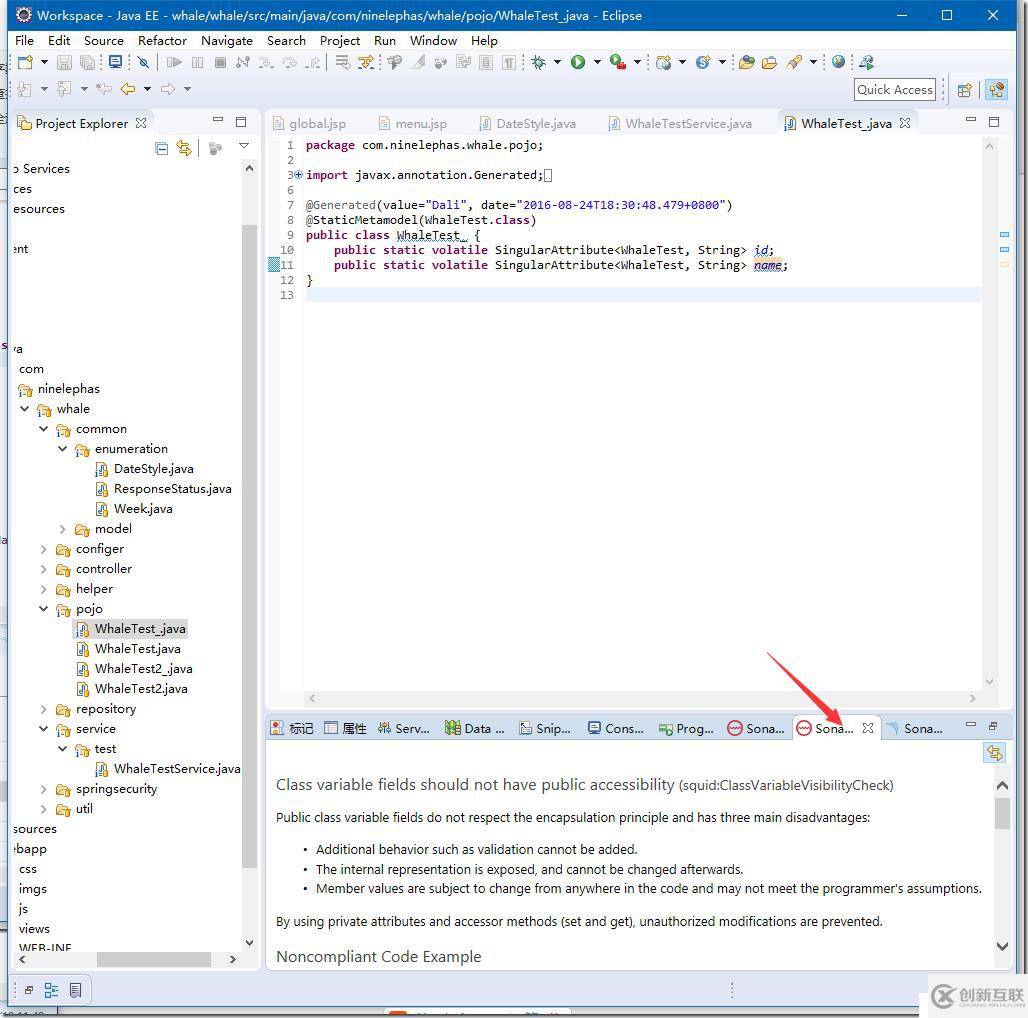Toggle Show Whitespace Characters pilcrow icon
This screenshot has height=1018, width=1028.
point(509,62)
